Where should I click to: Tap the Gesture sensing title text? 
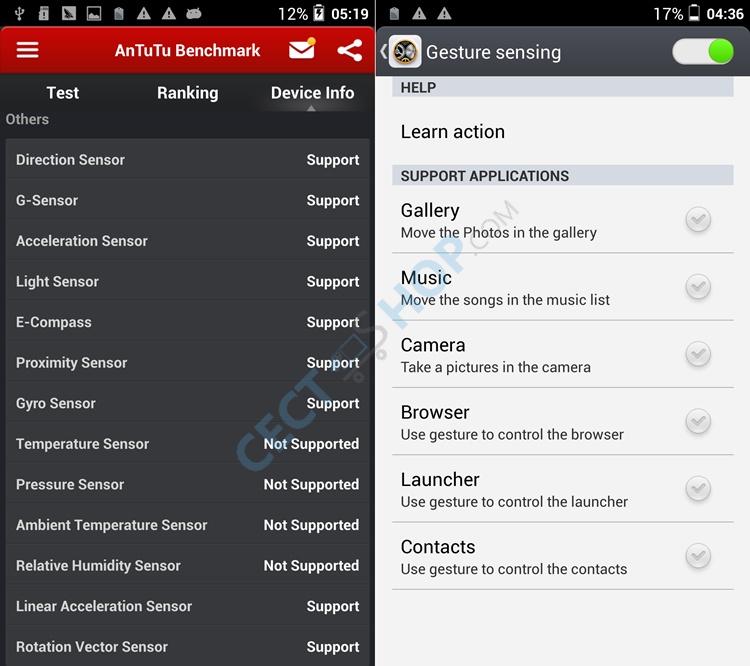(494, 52)
